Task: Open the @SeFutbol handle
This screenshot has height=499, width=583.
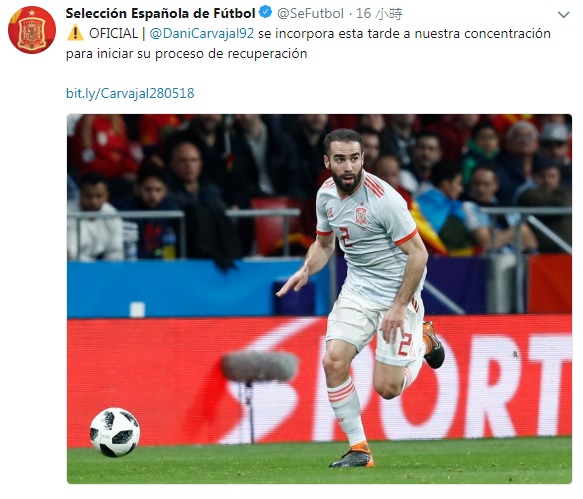Action: pos(310,14)
